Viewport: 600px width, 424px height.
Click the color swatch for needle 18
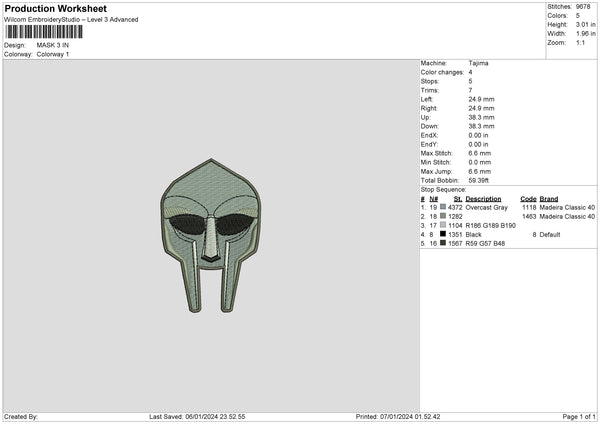point(443,216)
